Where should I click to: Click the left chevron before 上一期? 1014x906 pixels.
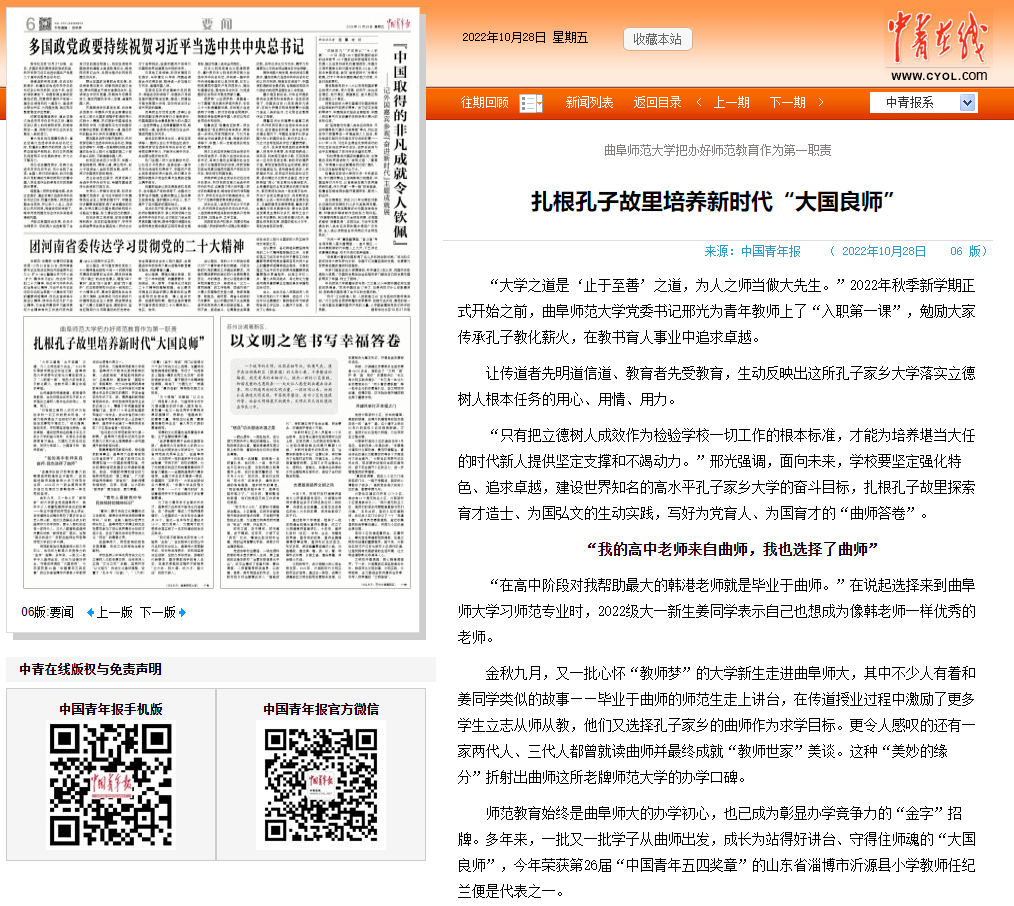click(x=698, y=103)
